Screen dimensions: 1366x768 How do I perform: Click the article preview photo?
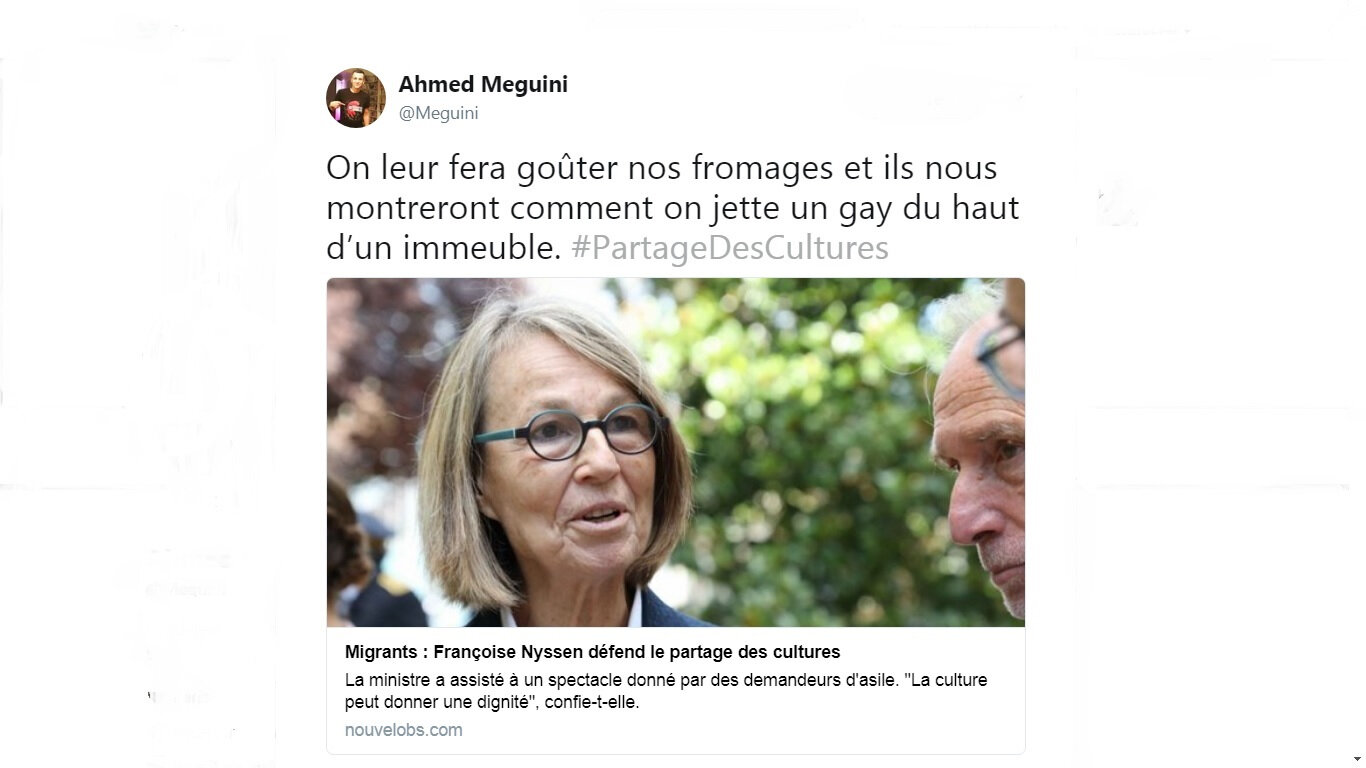676,452
